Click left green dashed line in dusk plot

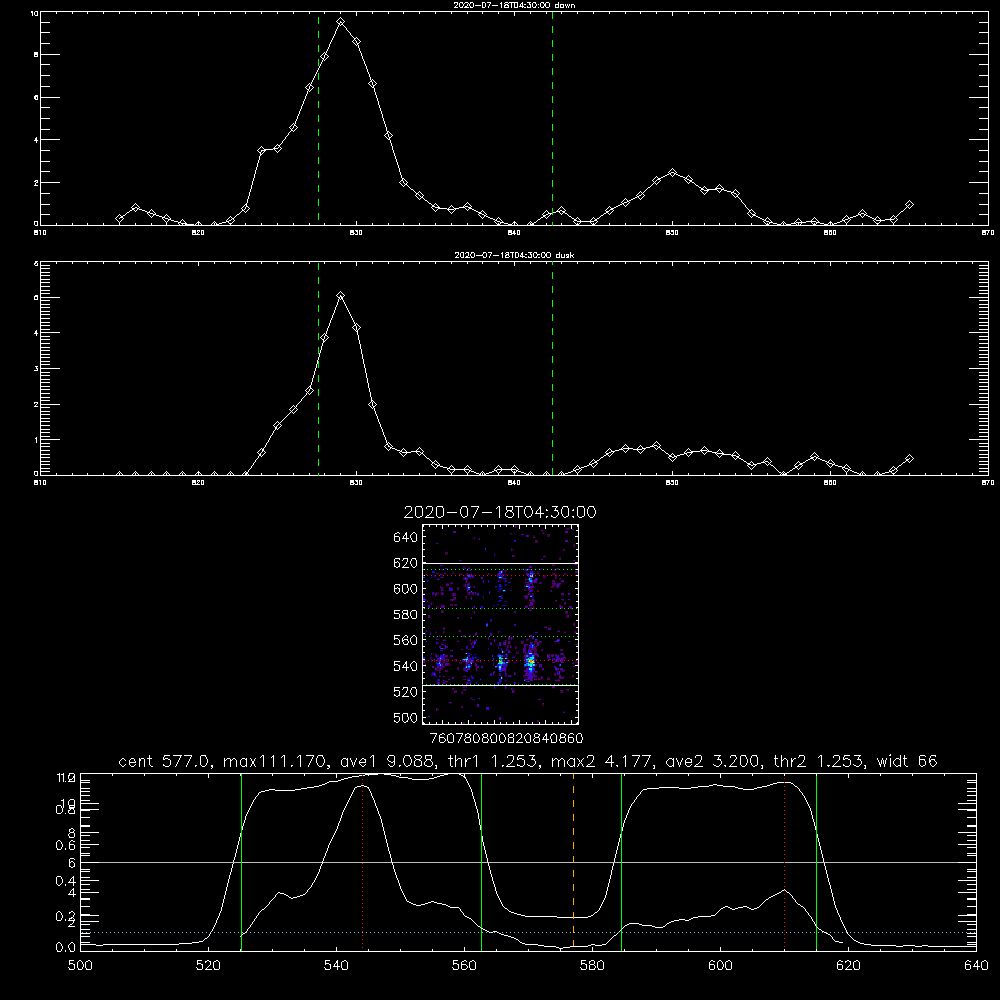tap(318, 369)
